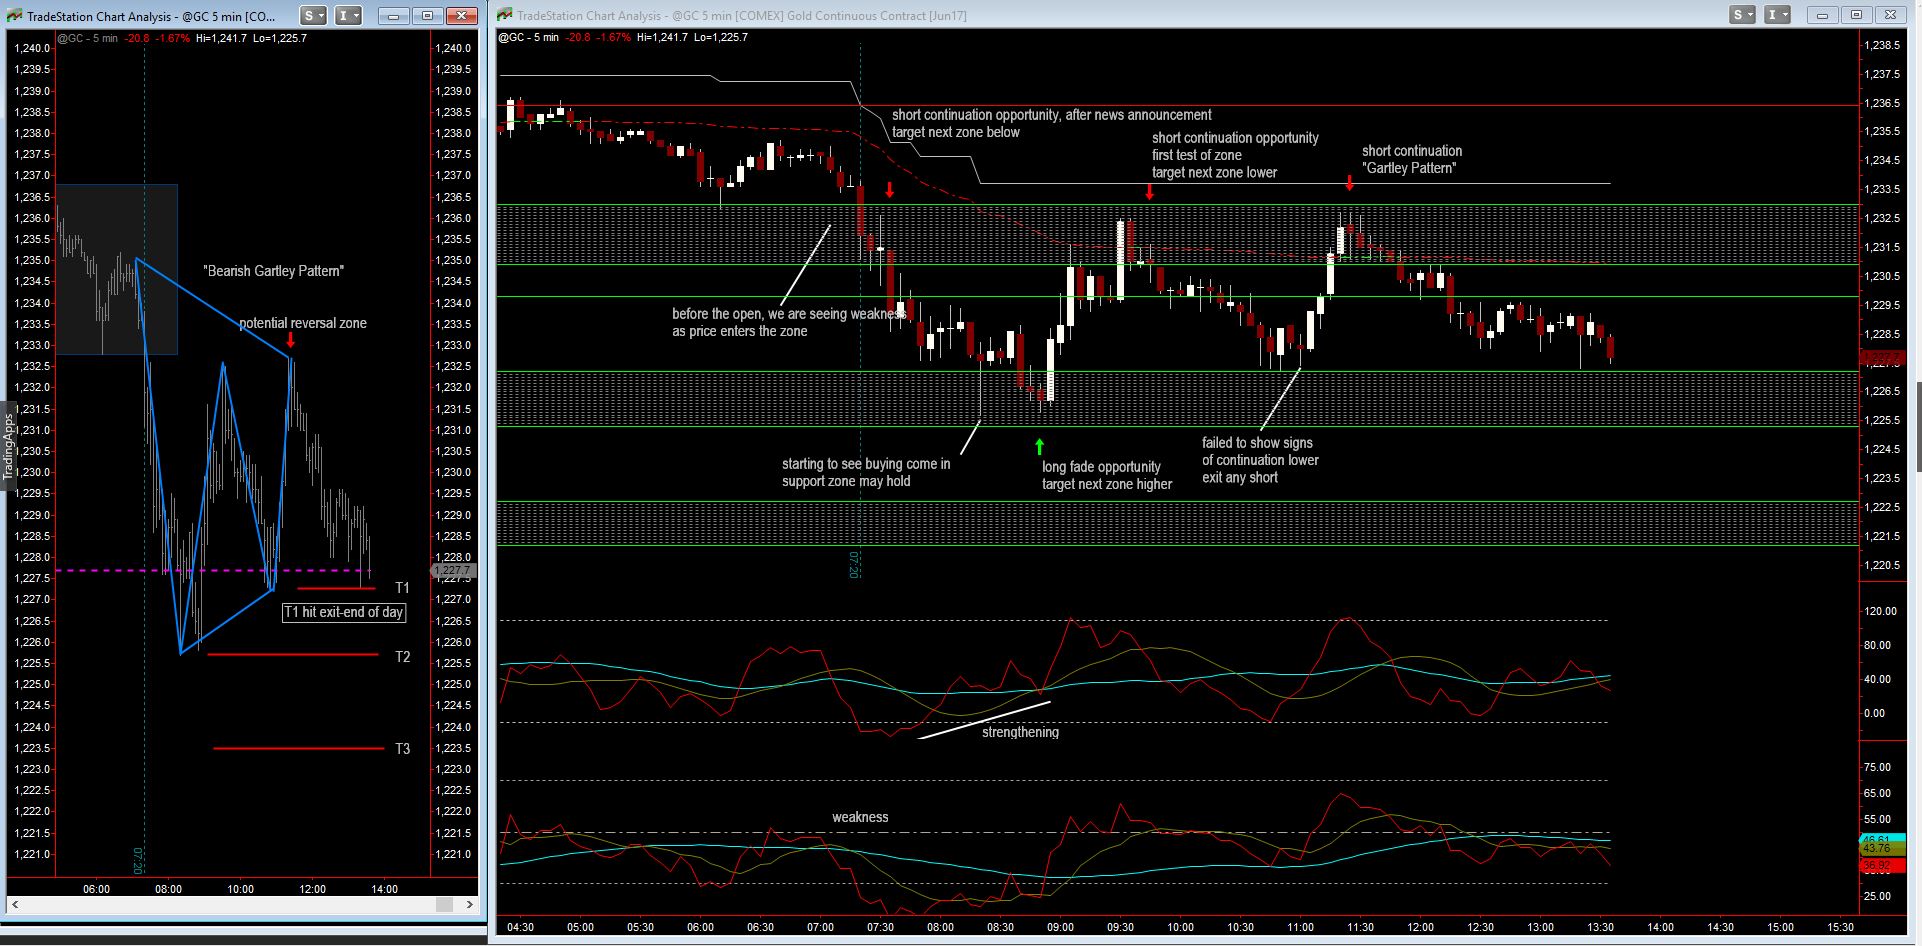Screen dimensions: 1922x946
Task: Click the 1,227.7 last-price tag in the Gartley window
Action: [x=453, y=570]
